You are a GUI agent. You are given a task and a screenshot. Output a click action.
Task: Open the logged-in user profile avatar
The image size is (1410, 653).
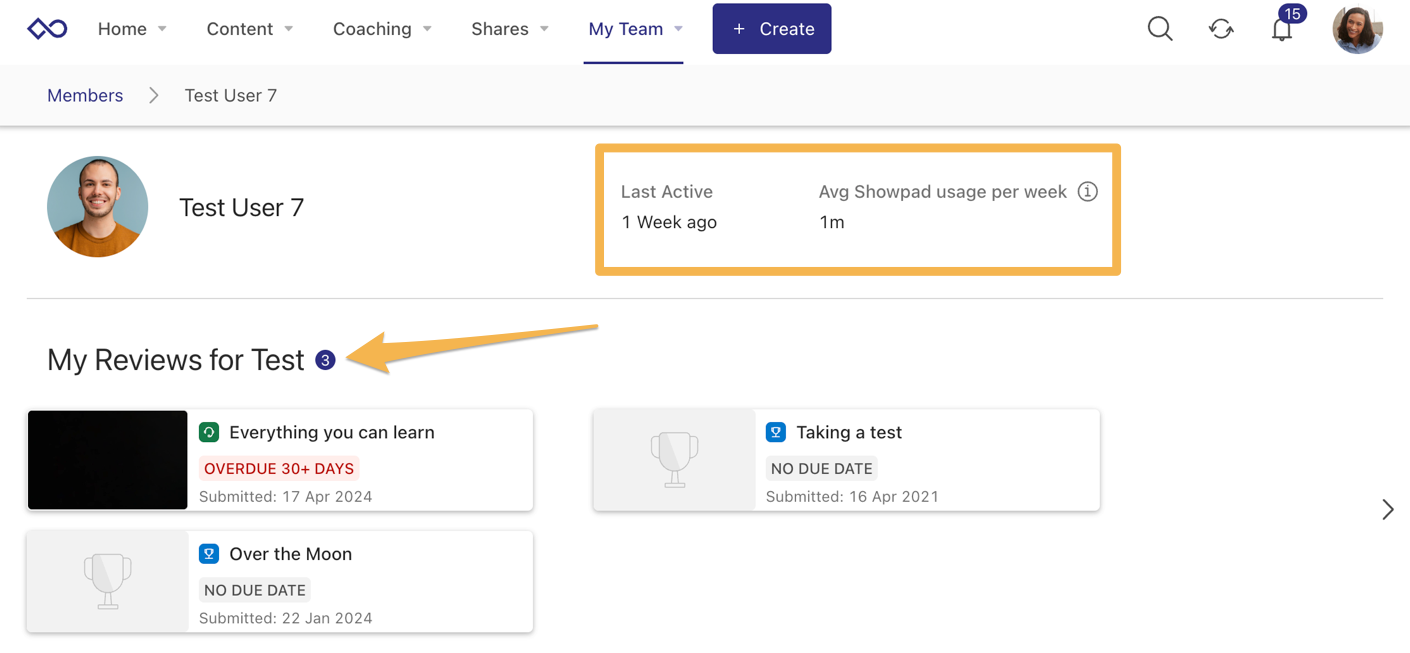click(x=1357, y=29)
